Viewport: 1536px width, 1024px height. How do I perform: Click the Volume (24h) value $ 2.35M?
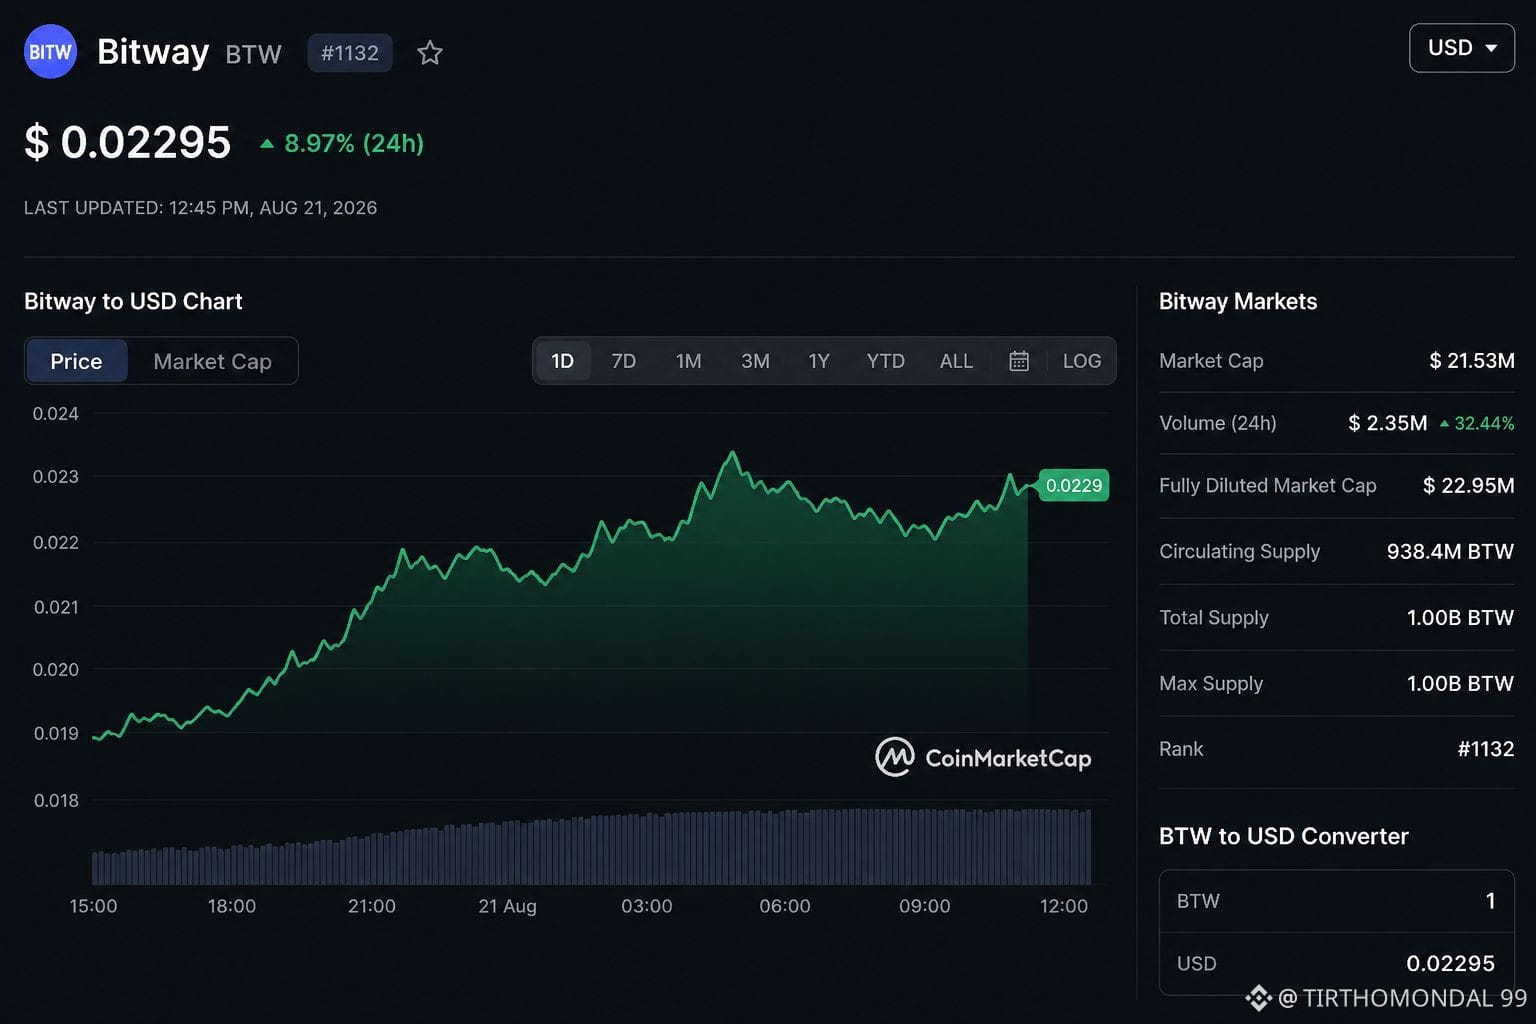[1388, 423]
